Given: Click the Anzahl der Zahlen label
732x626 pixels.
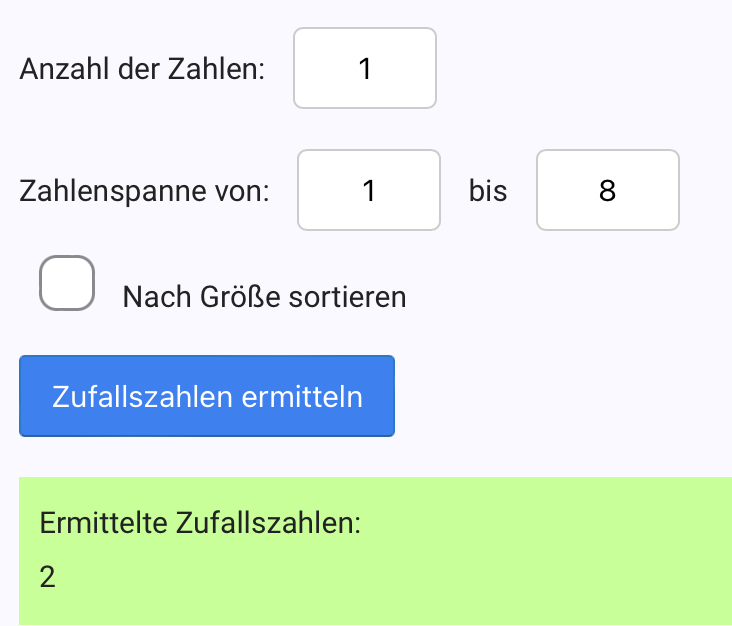Looking at the screenshot, I should [142, 70].
